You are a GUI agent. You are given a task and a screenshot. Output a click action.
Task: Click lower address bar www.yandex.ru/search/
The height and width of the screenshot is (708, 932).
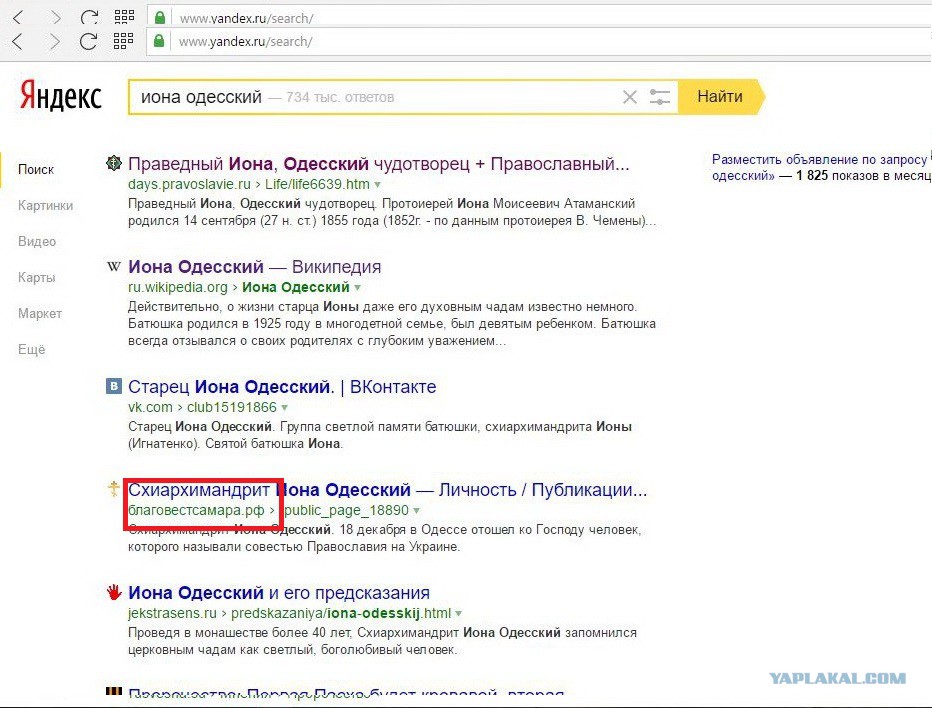coord(245,42)
